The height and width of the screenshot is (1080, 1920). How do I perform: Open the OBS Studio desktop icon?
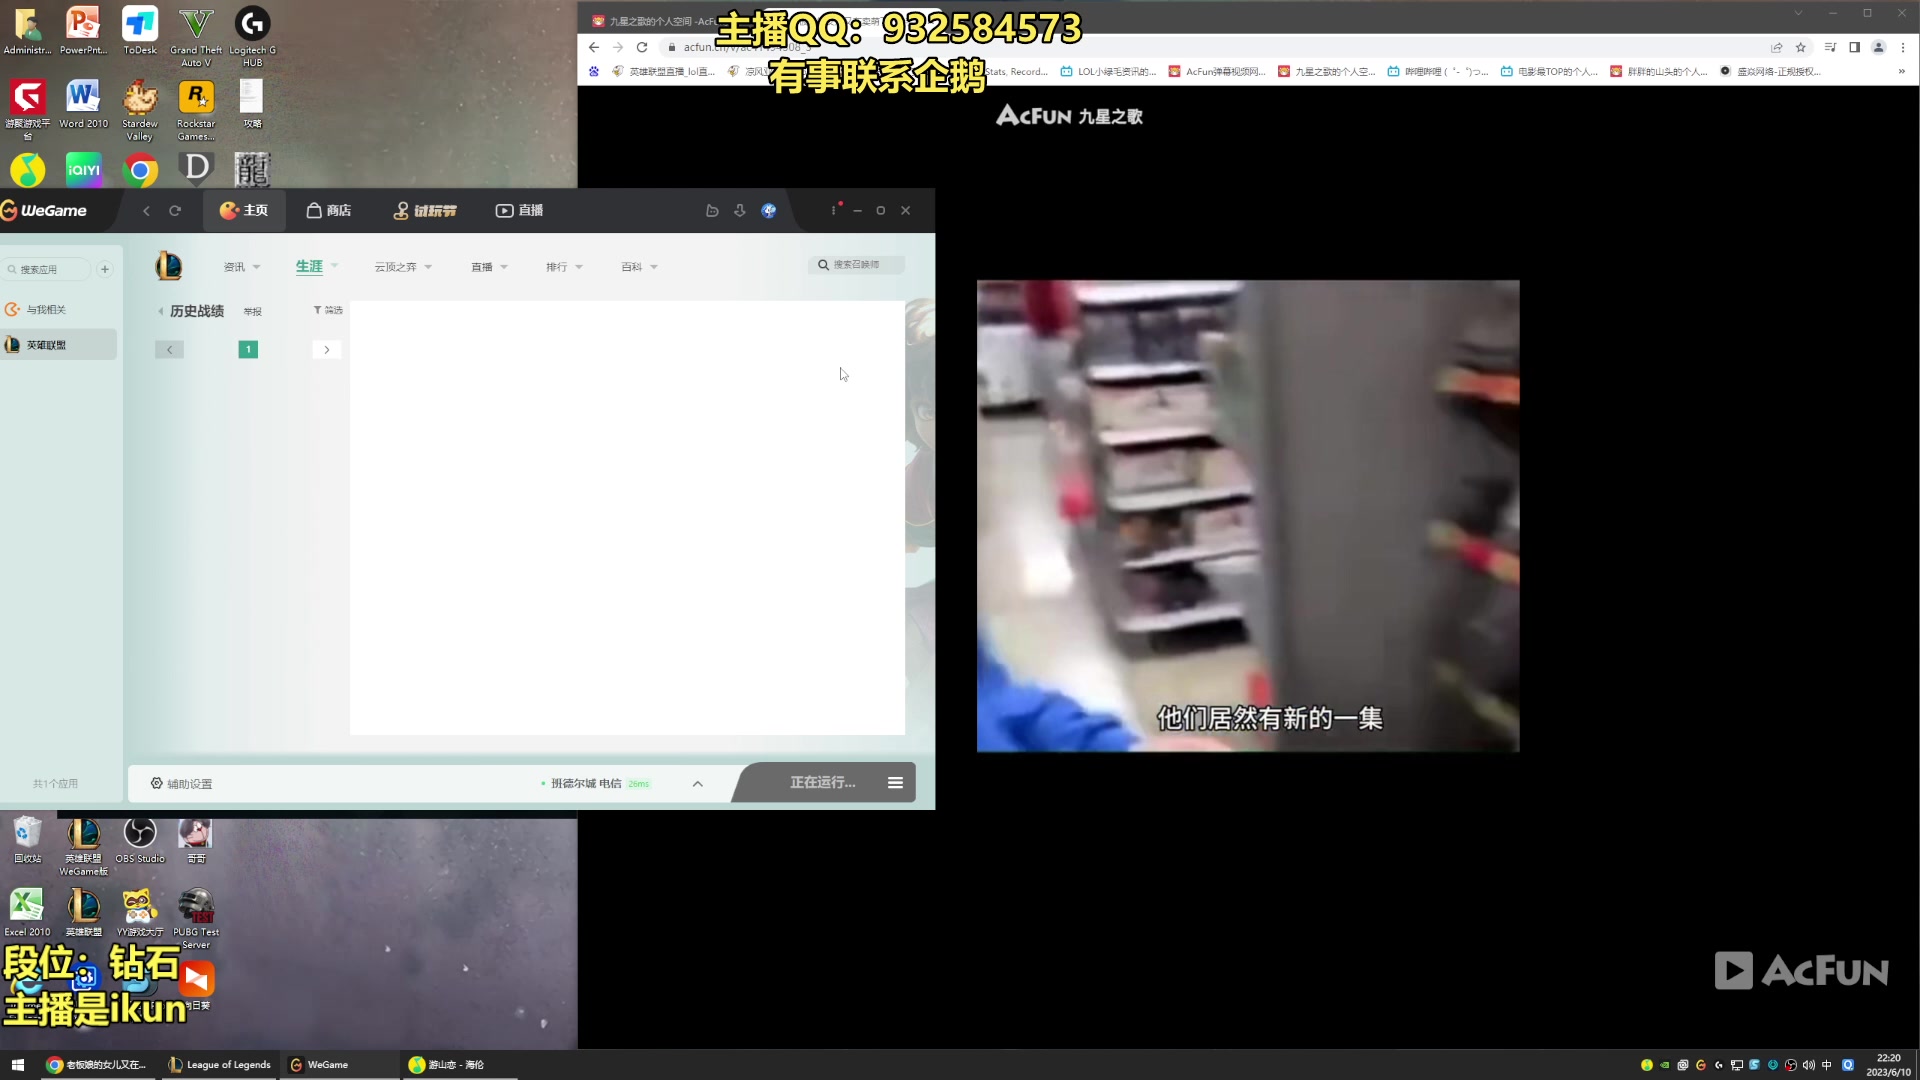(x=140, y=841)
